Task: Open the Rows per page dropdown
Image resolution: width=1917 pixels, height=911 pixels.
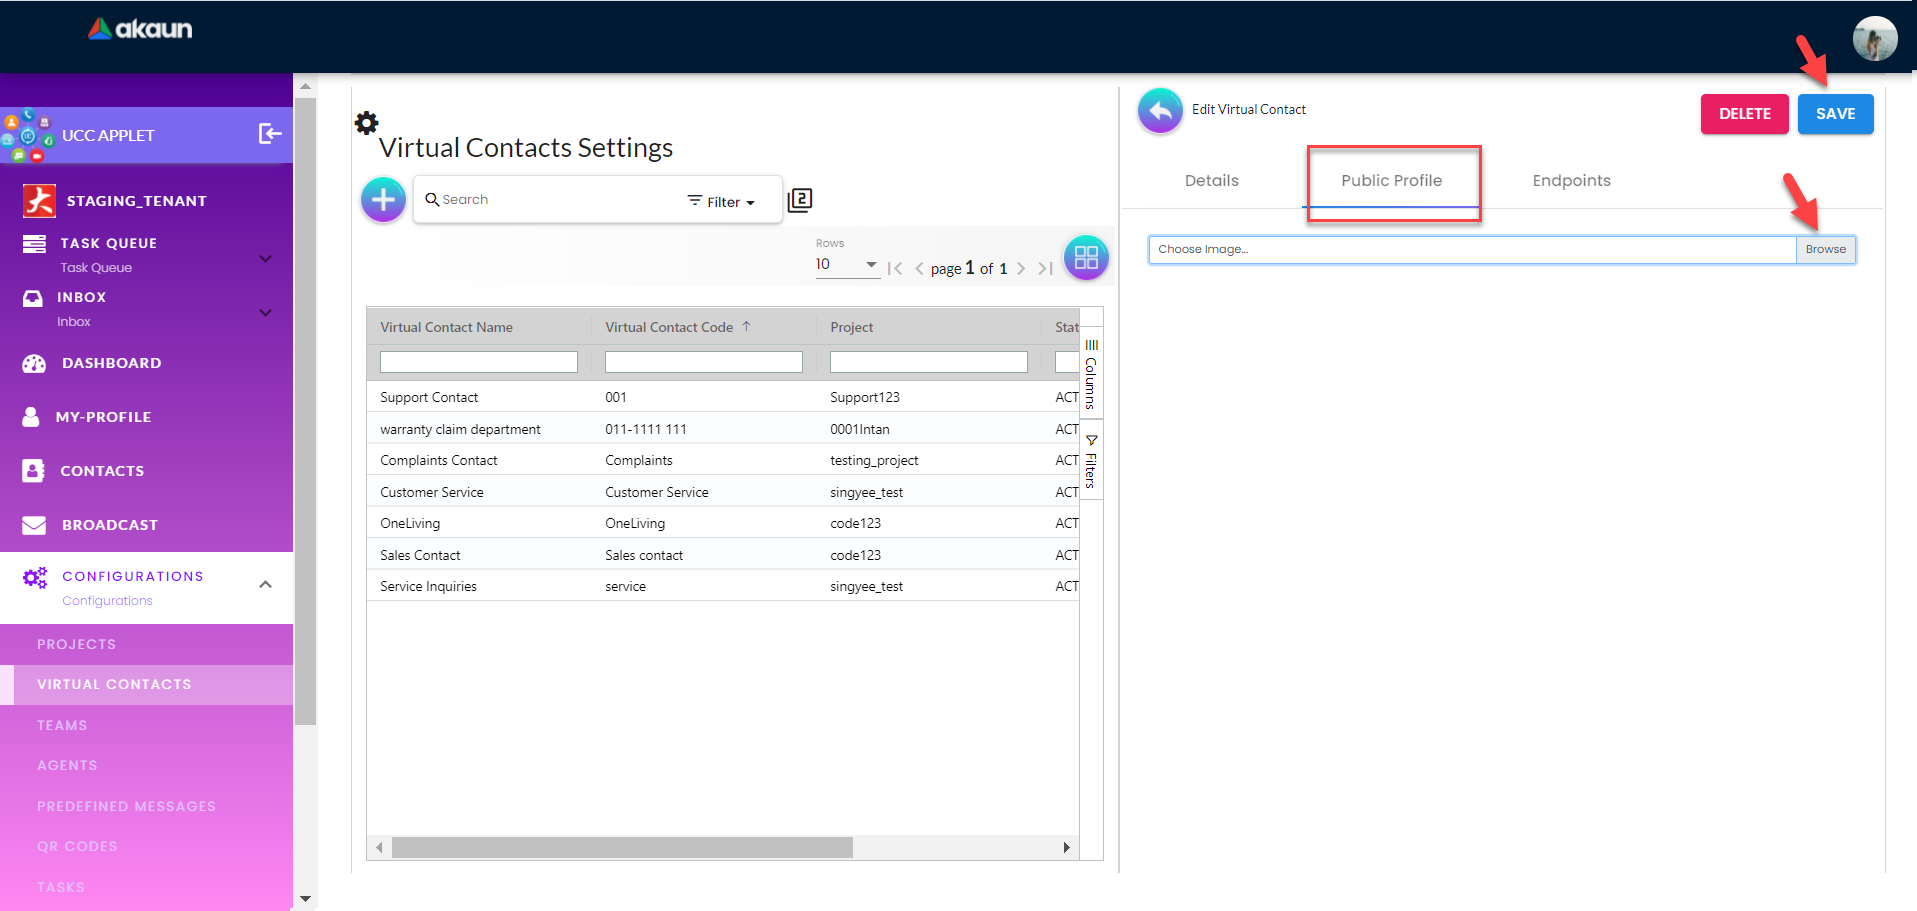Action: point(846,265)
